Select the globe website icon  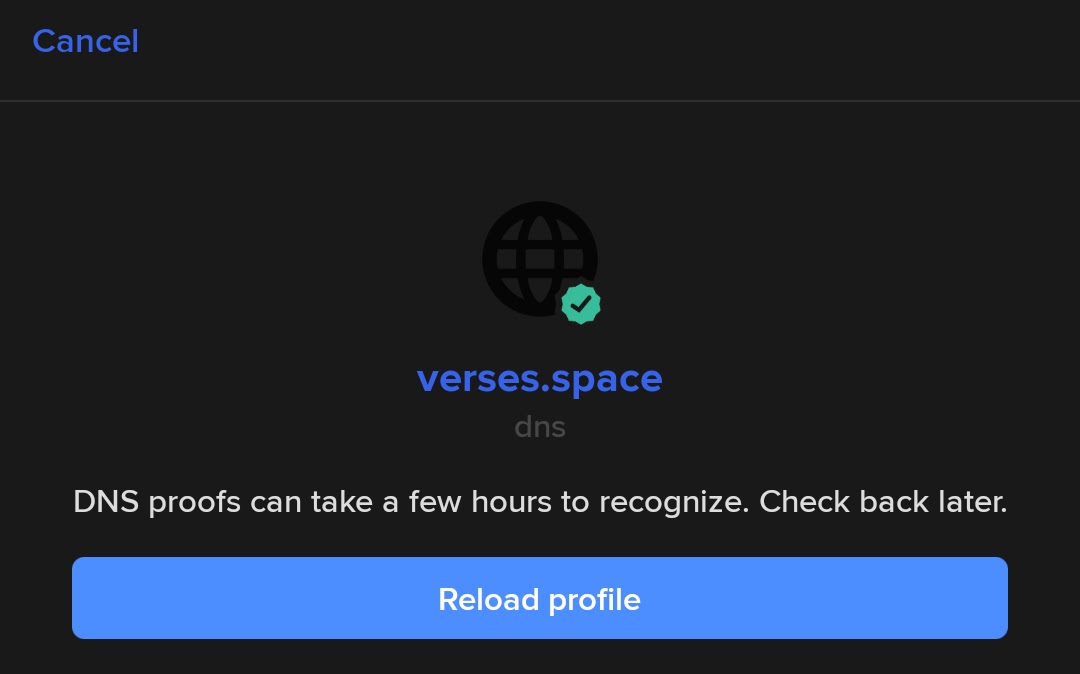[x=539, y=259]
